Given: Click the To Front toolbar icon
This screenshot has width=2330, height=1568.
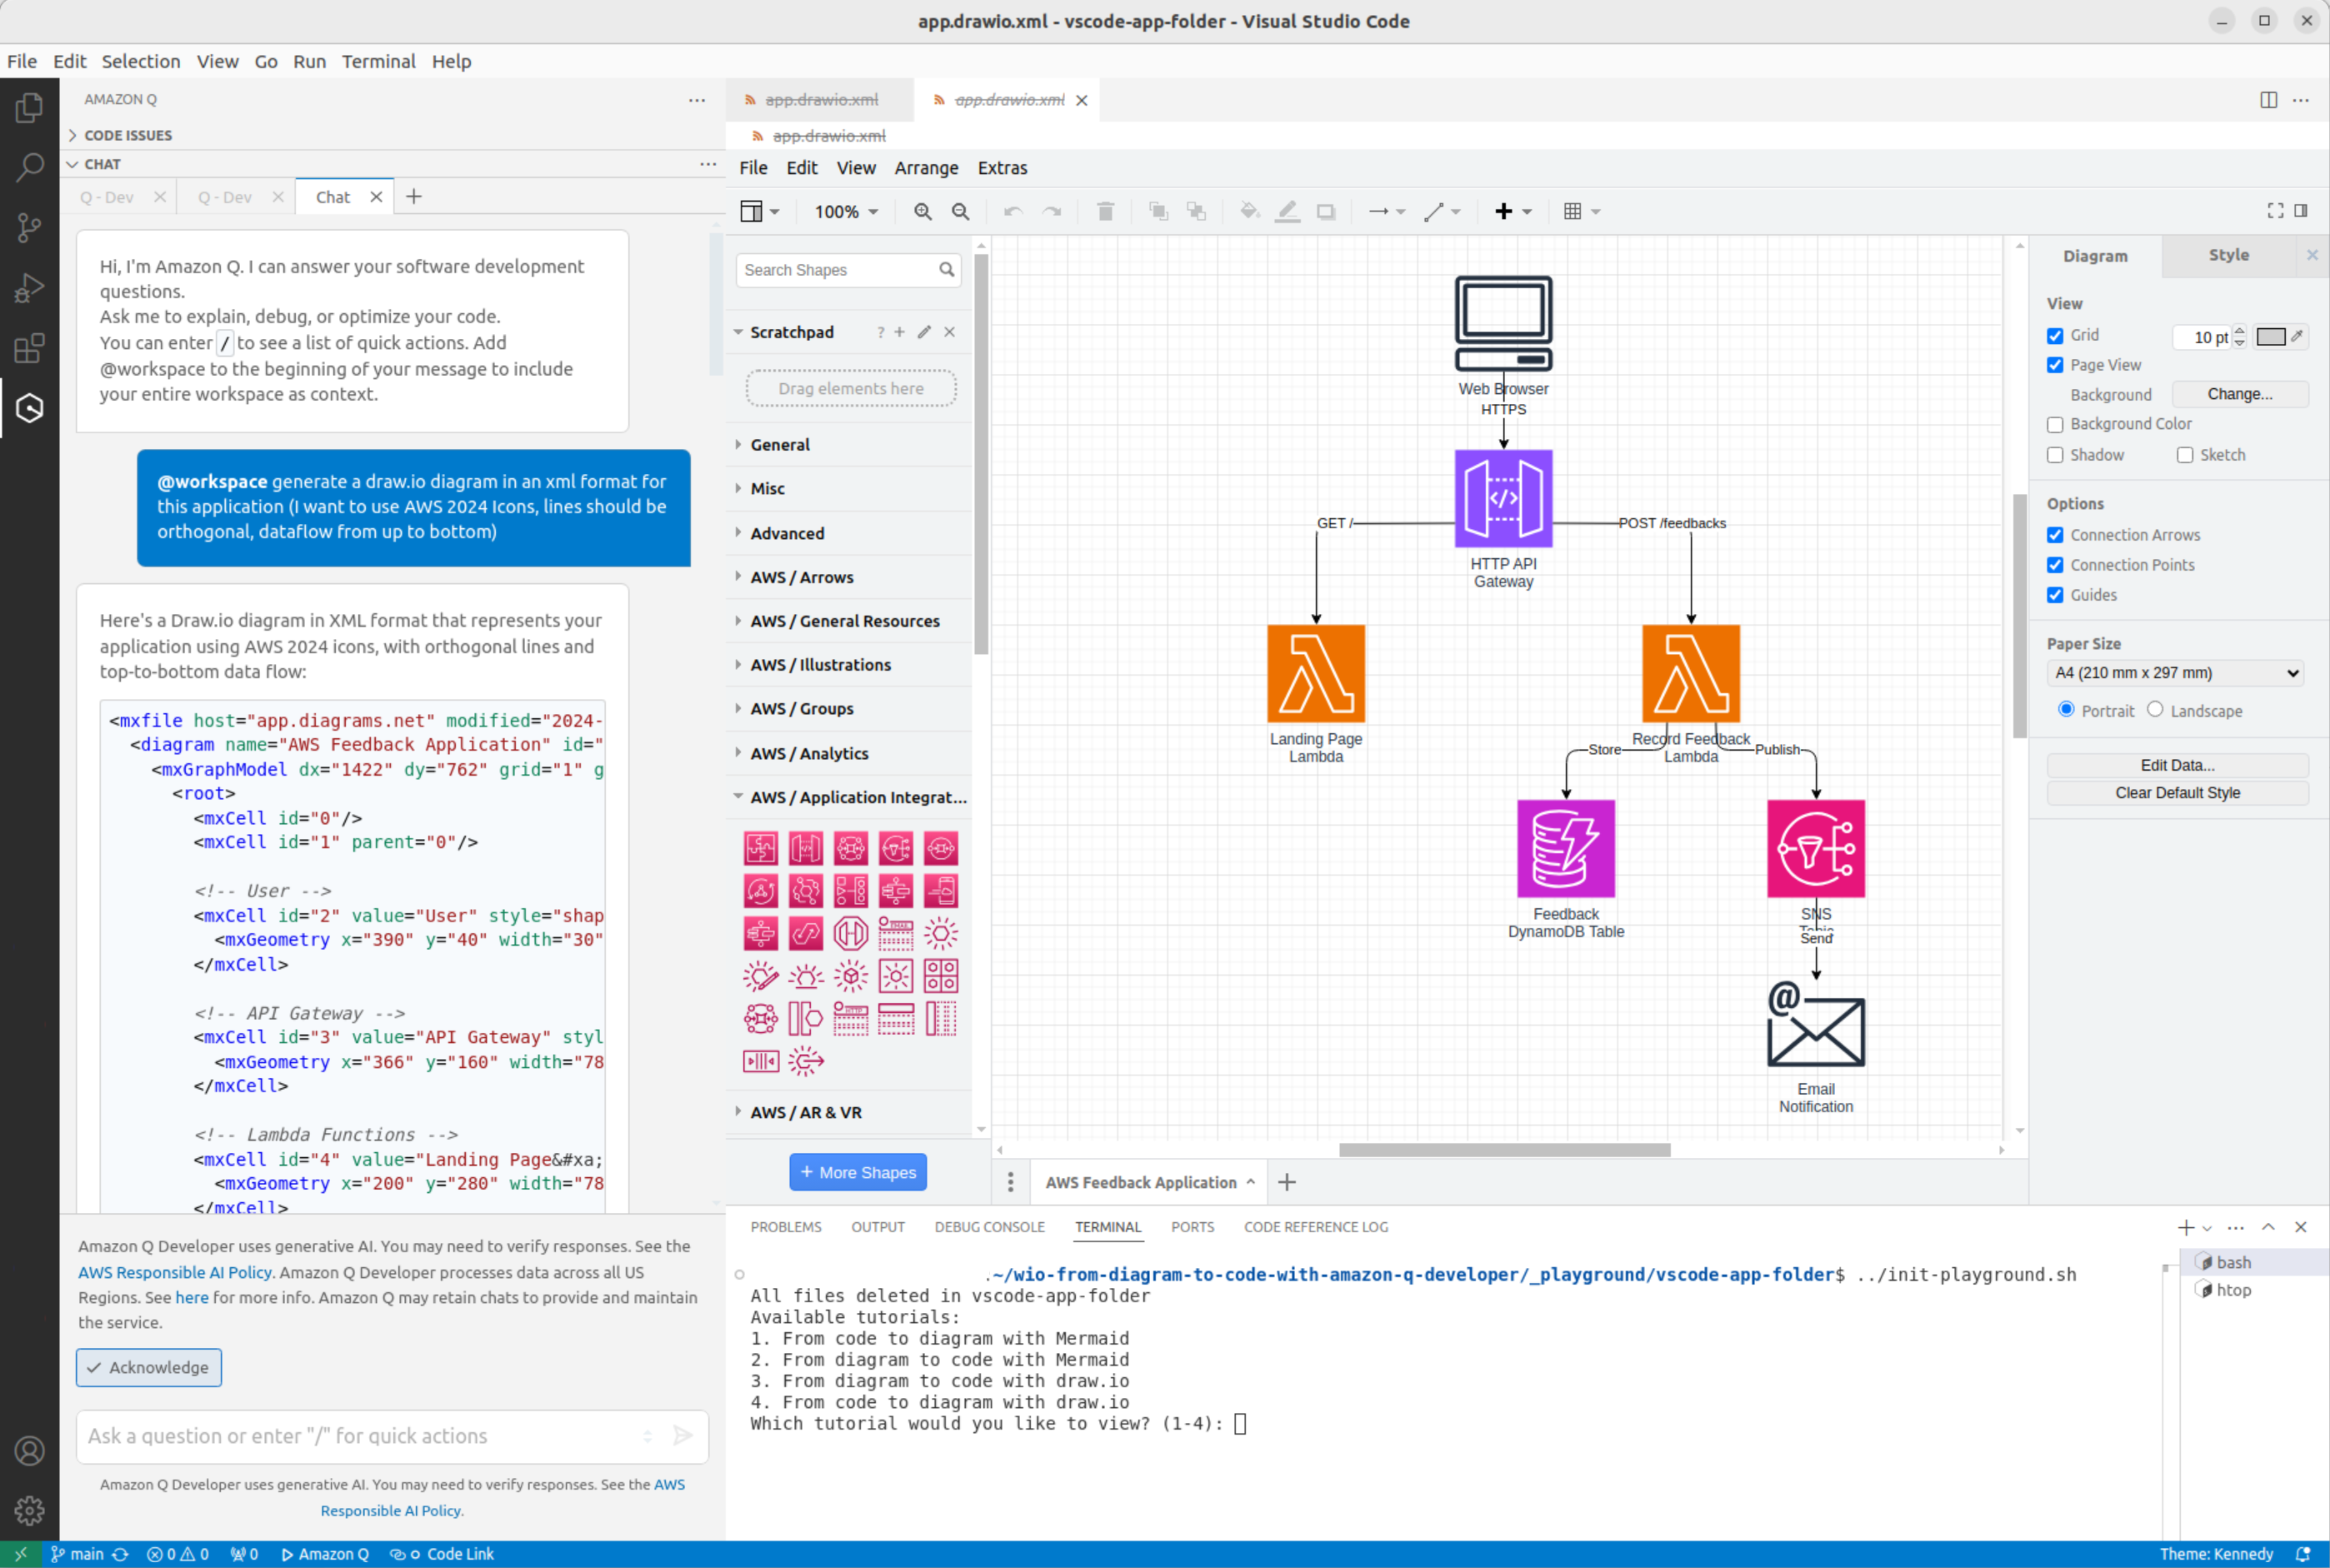Looking at the screenshot, I should pos(1158,211).
